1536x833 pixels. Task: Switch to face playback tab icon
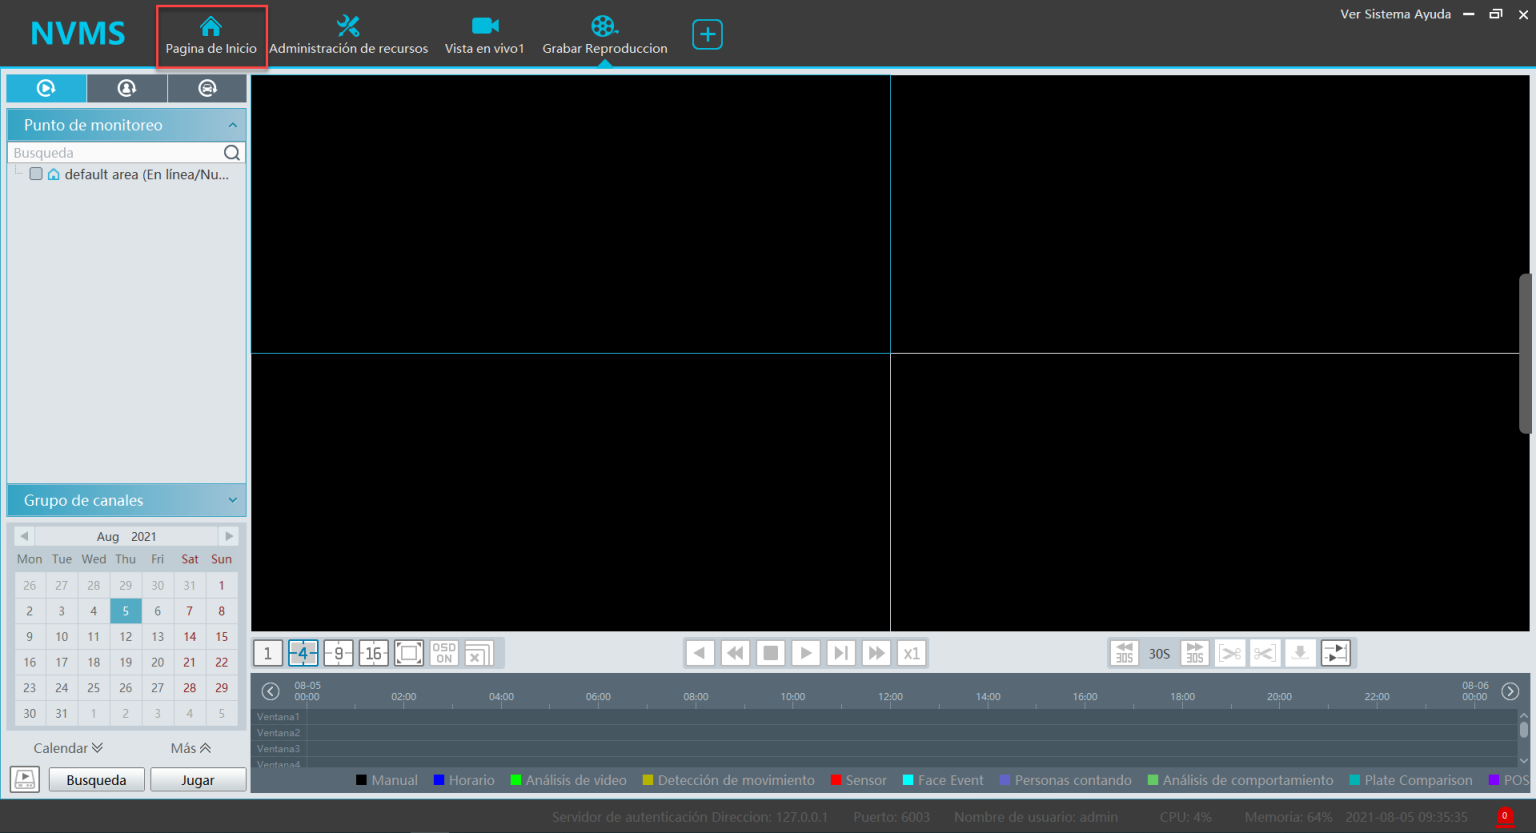(x=126, y=88)
